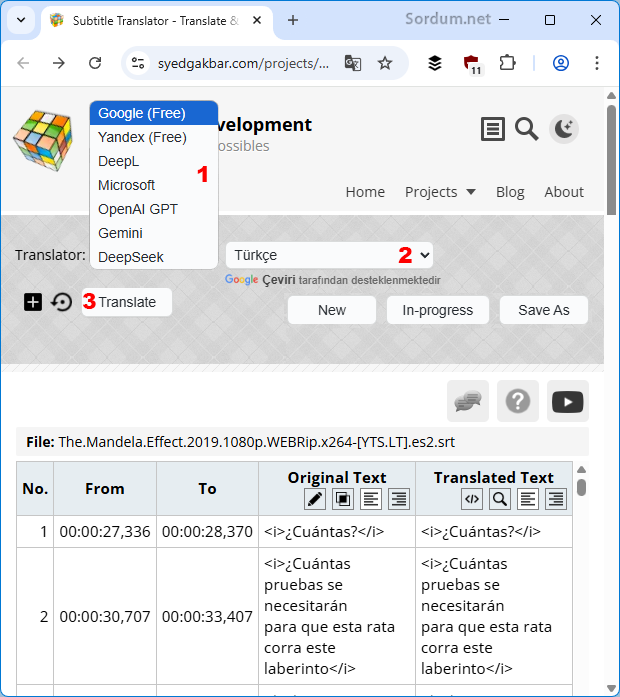Open a new browser tab
The height and width of the screenshot is (697, 620).
tap(293, 20)
